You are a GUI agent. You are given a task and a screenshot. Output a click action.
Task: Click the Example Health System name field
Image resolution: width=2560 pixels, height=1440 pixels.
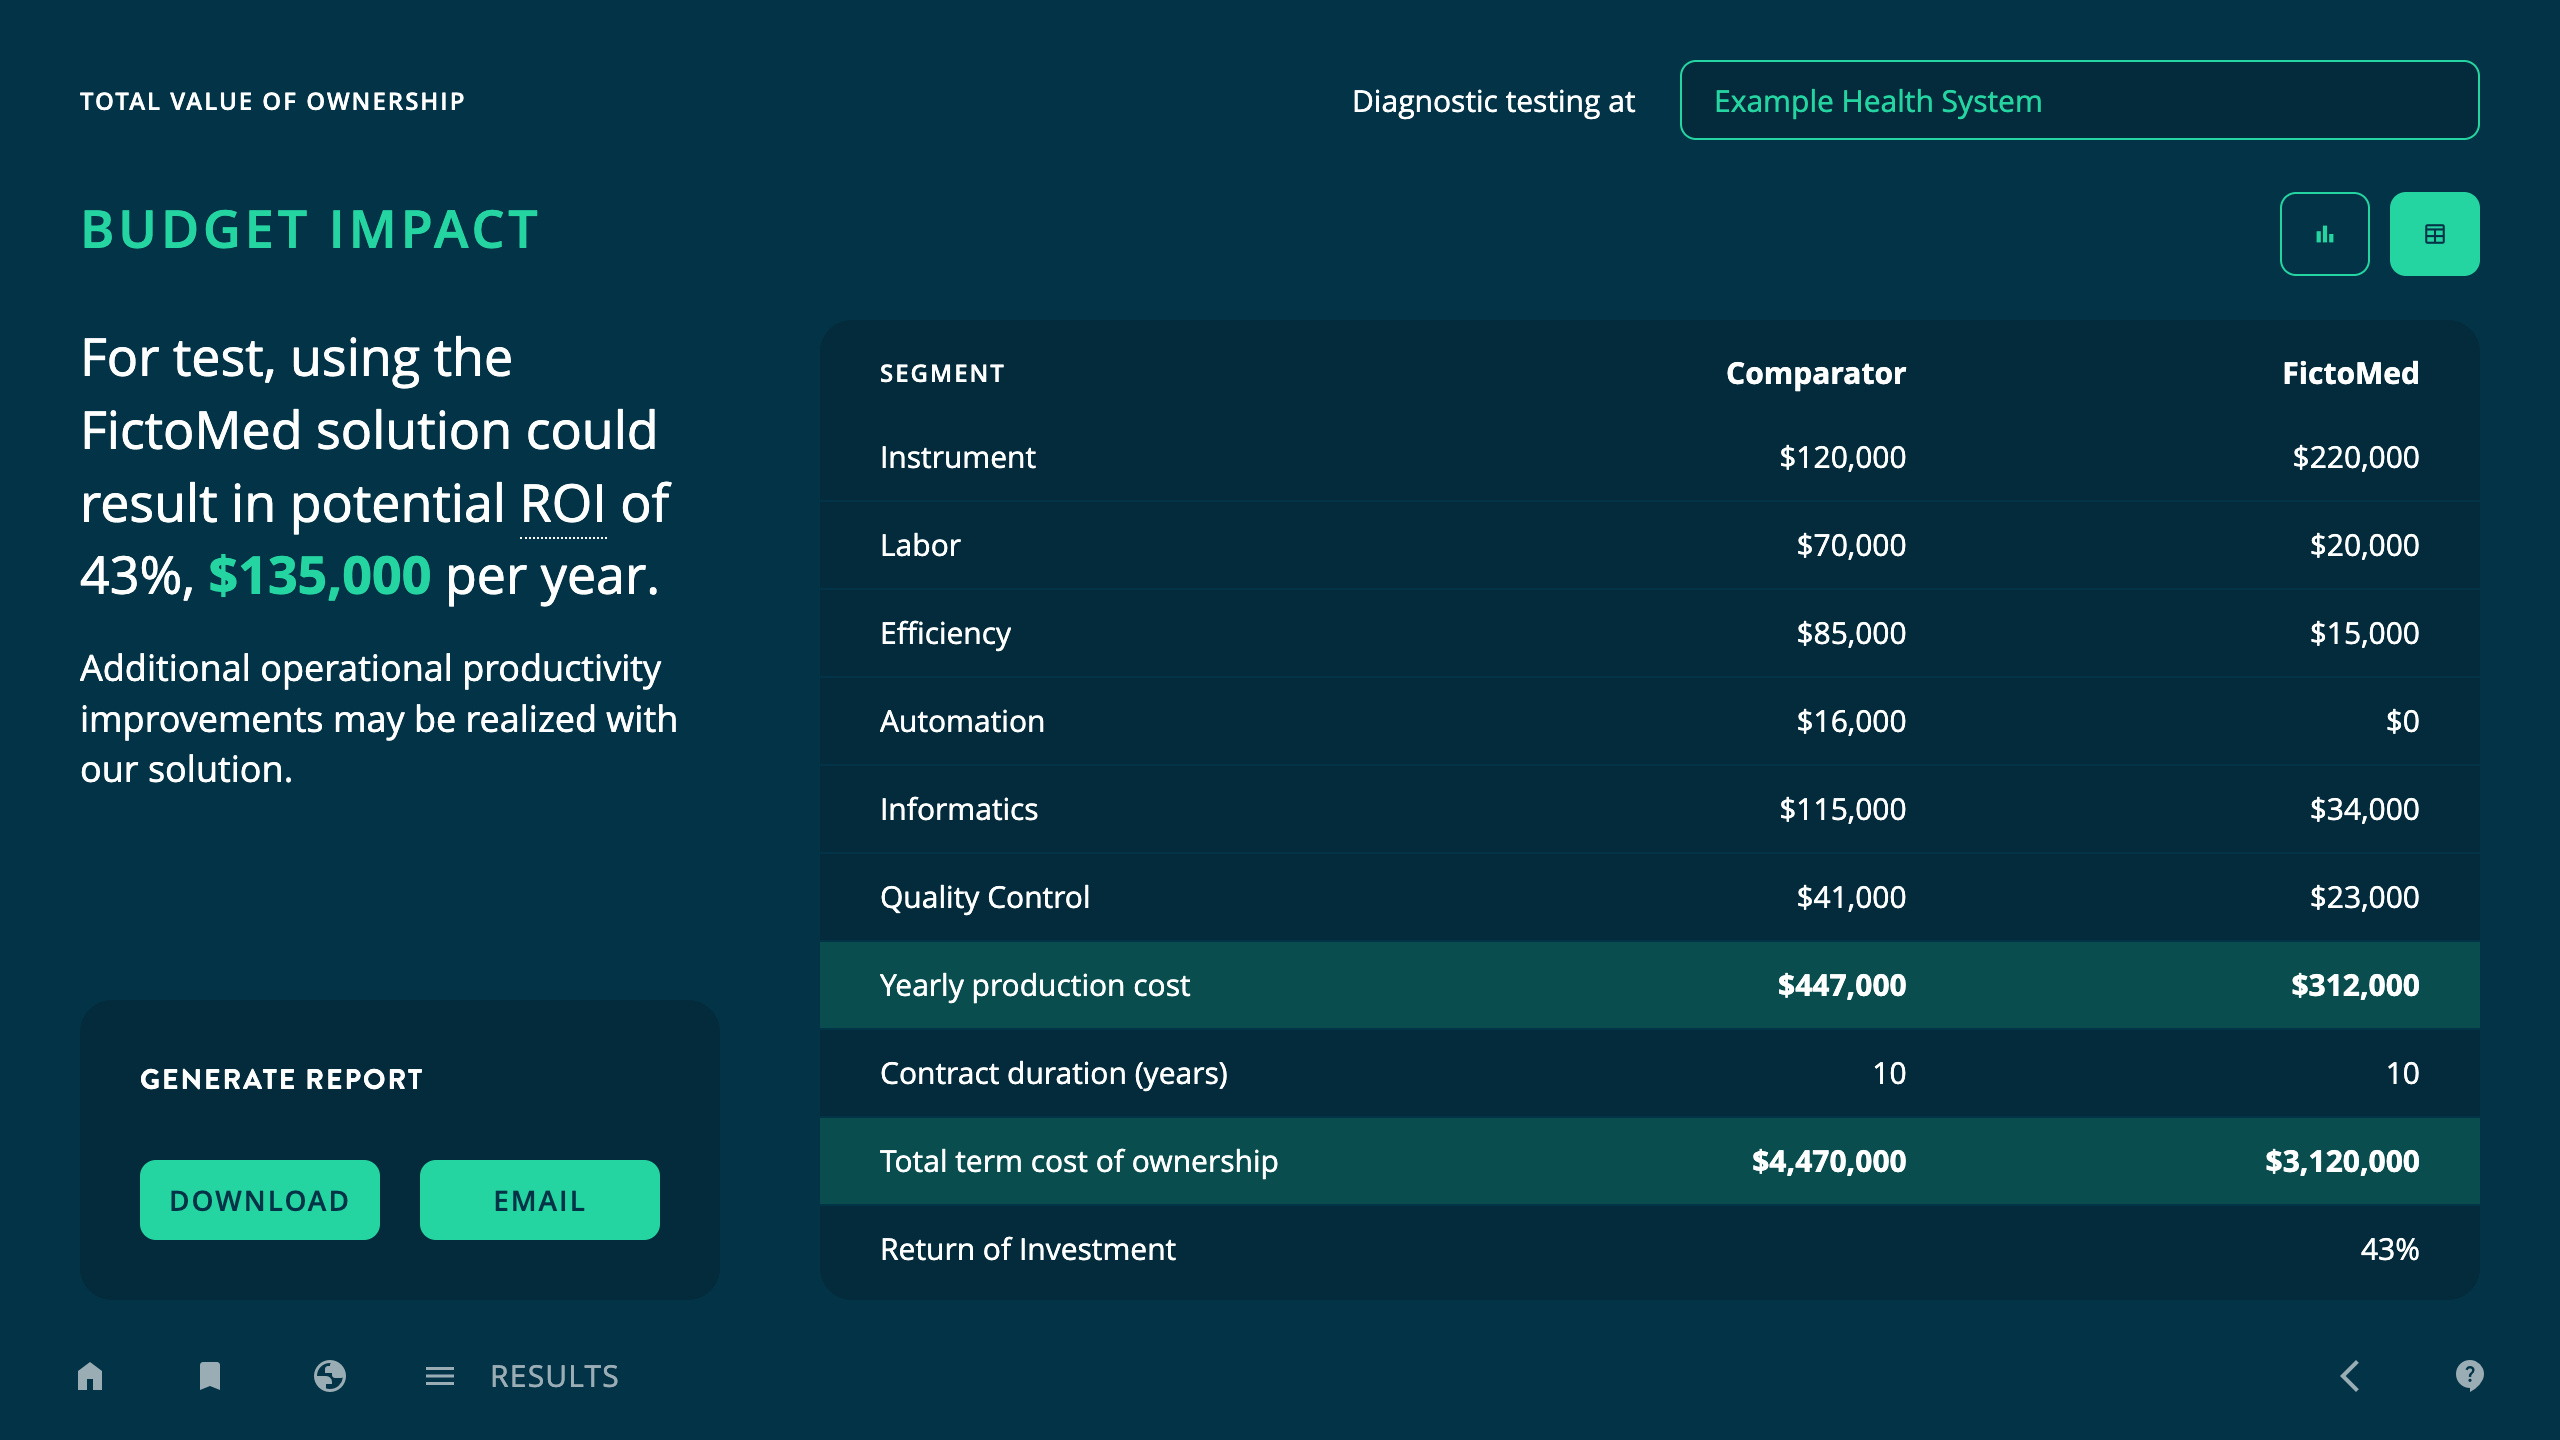coord(2080,100)
